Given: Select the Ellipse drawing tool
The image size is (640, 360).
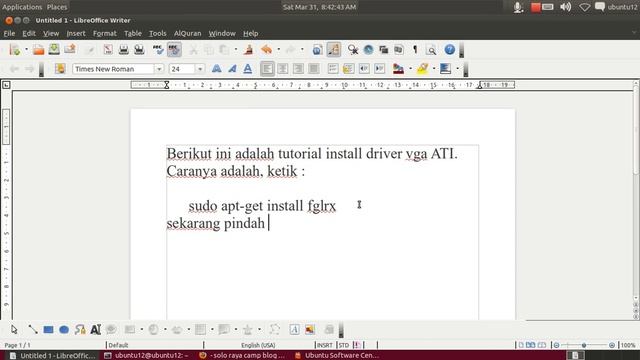Looking at the screenshot, I should pos(64,329).
